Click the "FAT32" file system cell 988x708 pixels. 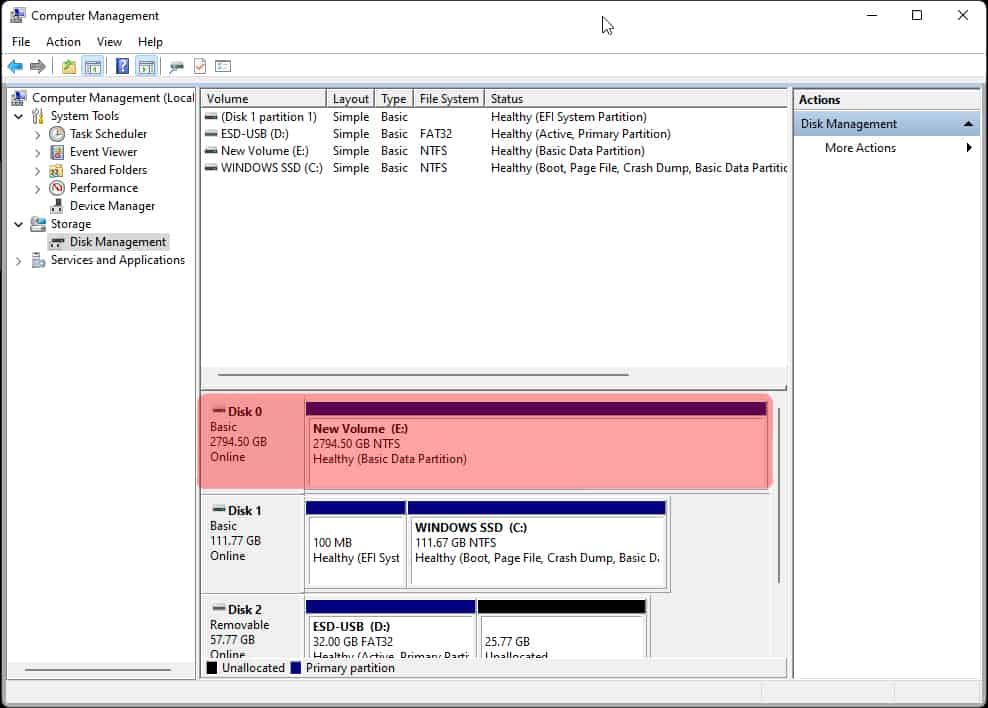[x=436, y=134]
